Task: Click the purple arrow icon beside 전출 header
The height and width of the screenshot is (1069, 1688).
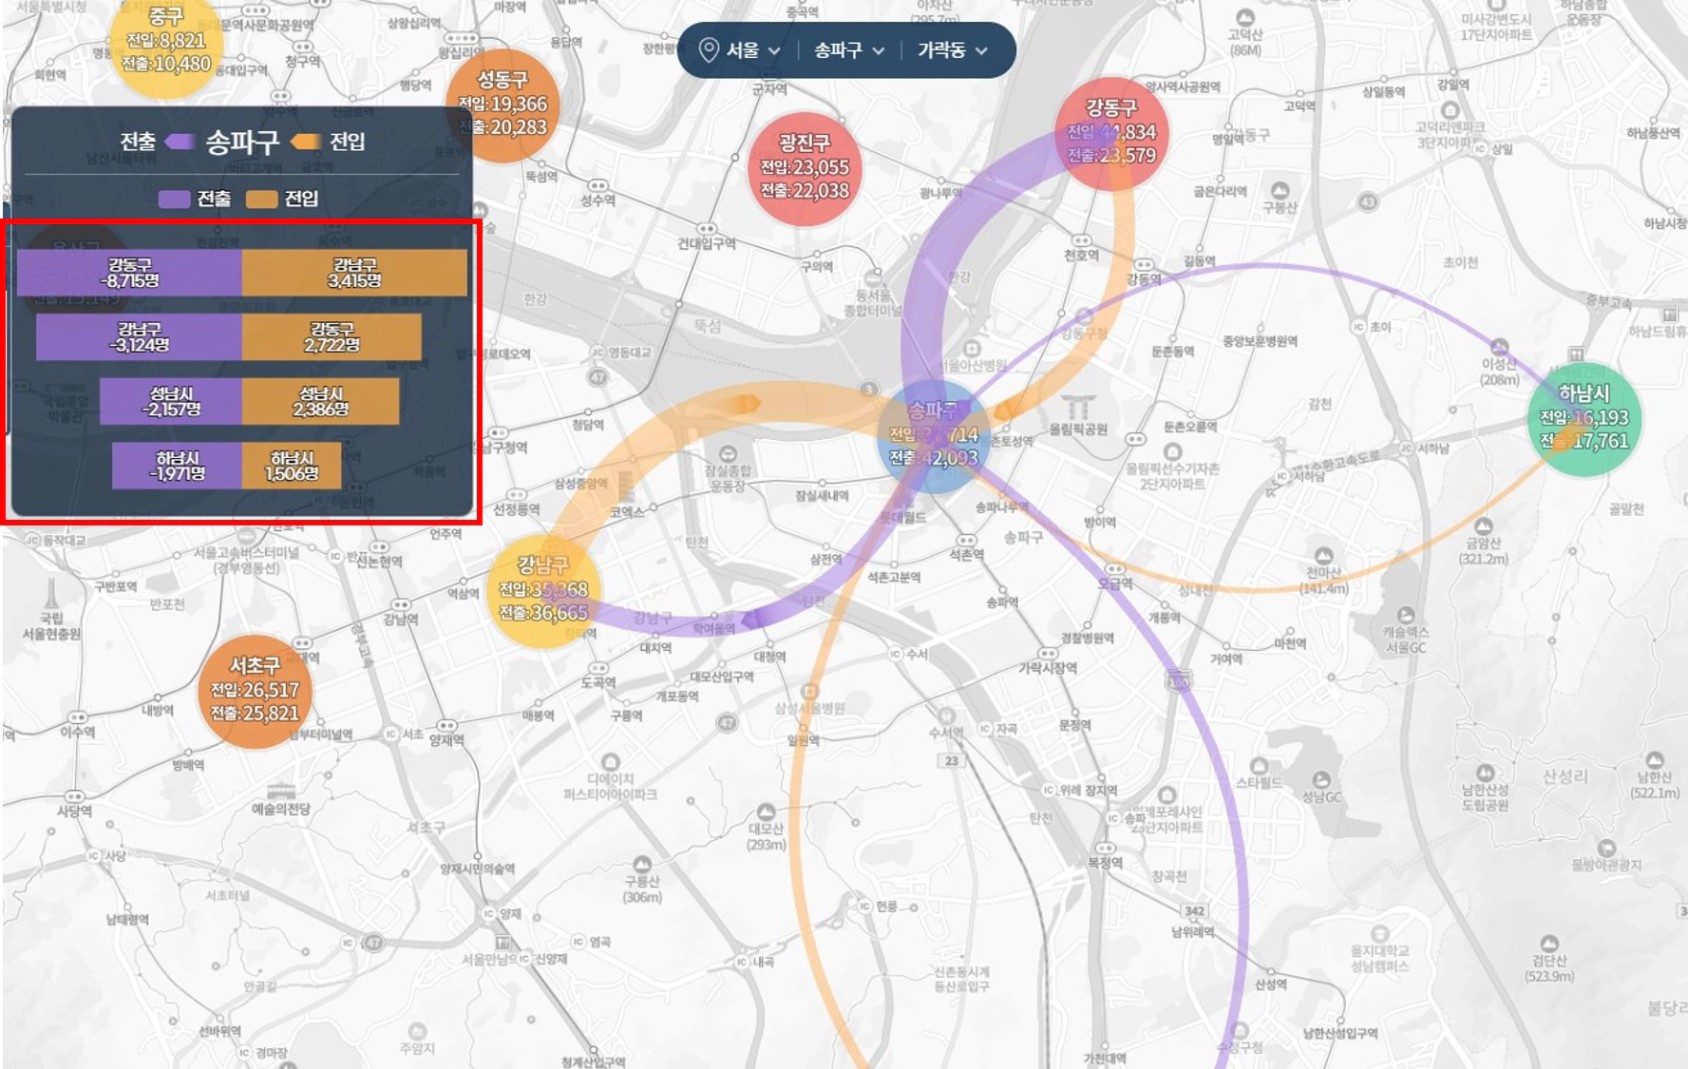Action: (179, 142)
